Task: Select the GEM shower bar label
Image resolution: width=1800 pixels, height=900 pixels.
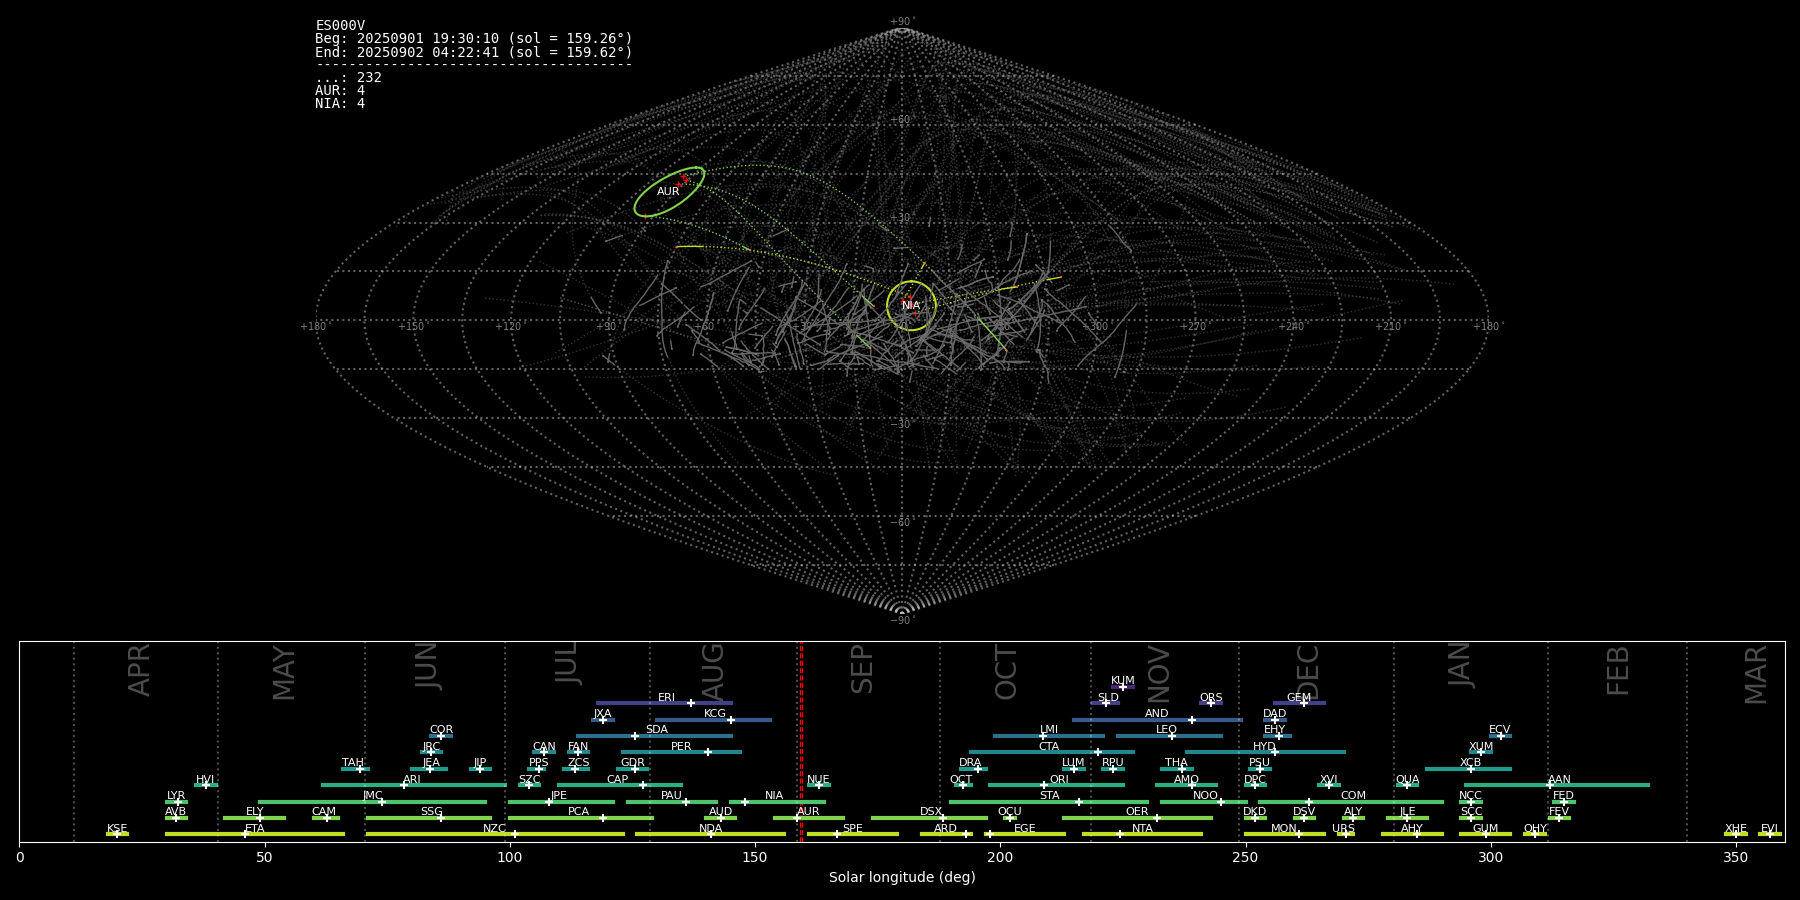Action: 1299,698
